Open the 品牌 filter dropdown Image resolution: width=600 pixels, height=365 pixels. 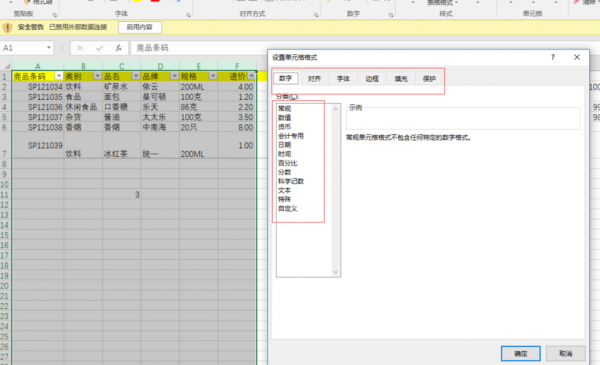[x=174, y=76]
